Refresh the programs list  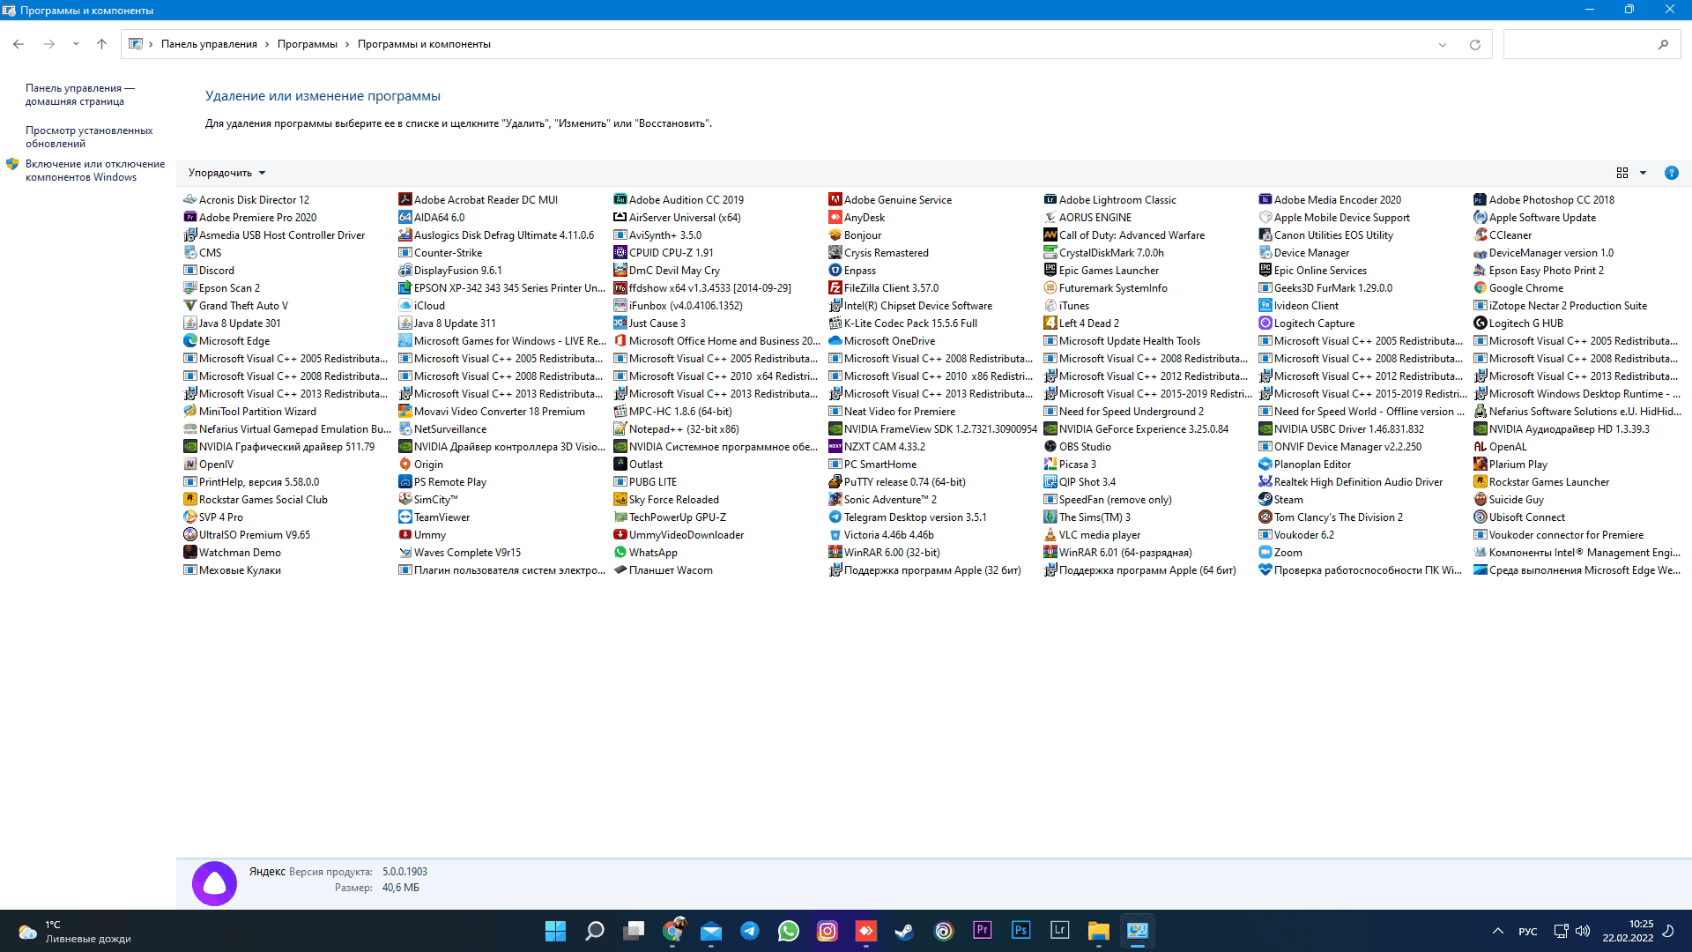(1475, 44)
